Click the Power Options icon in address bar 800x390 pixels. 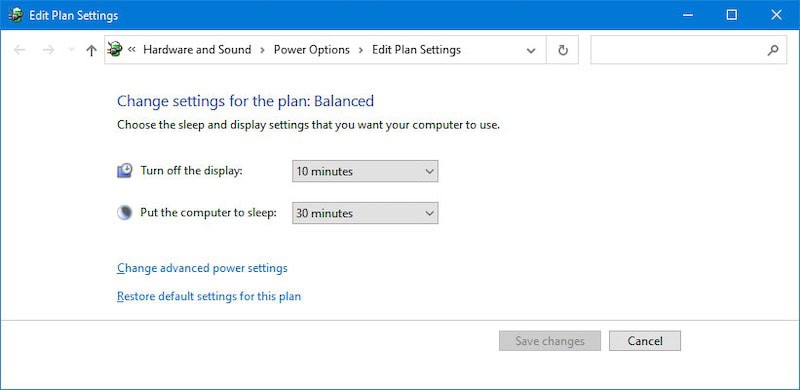pyautogui.click(x=115, y=50)
